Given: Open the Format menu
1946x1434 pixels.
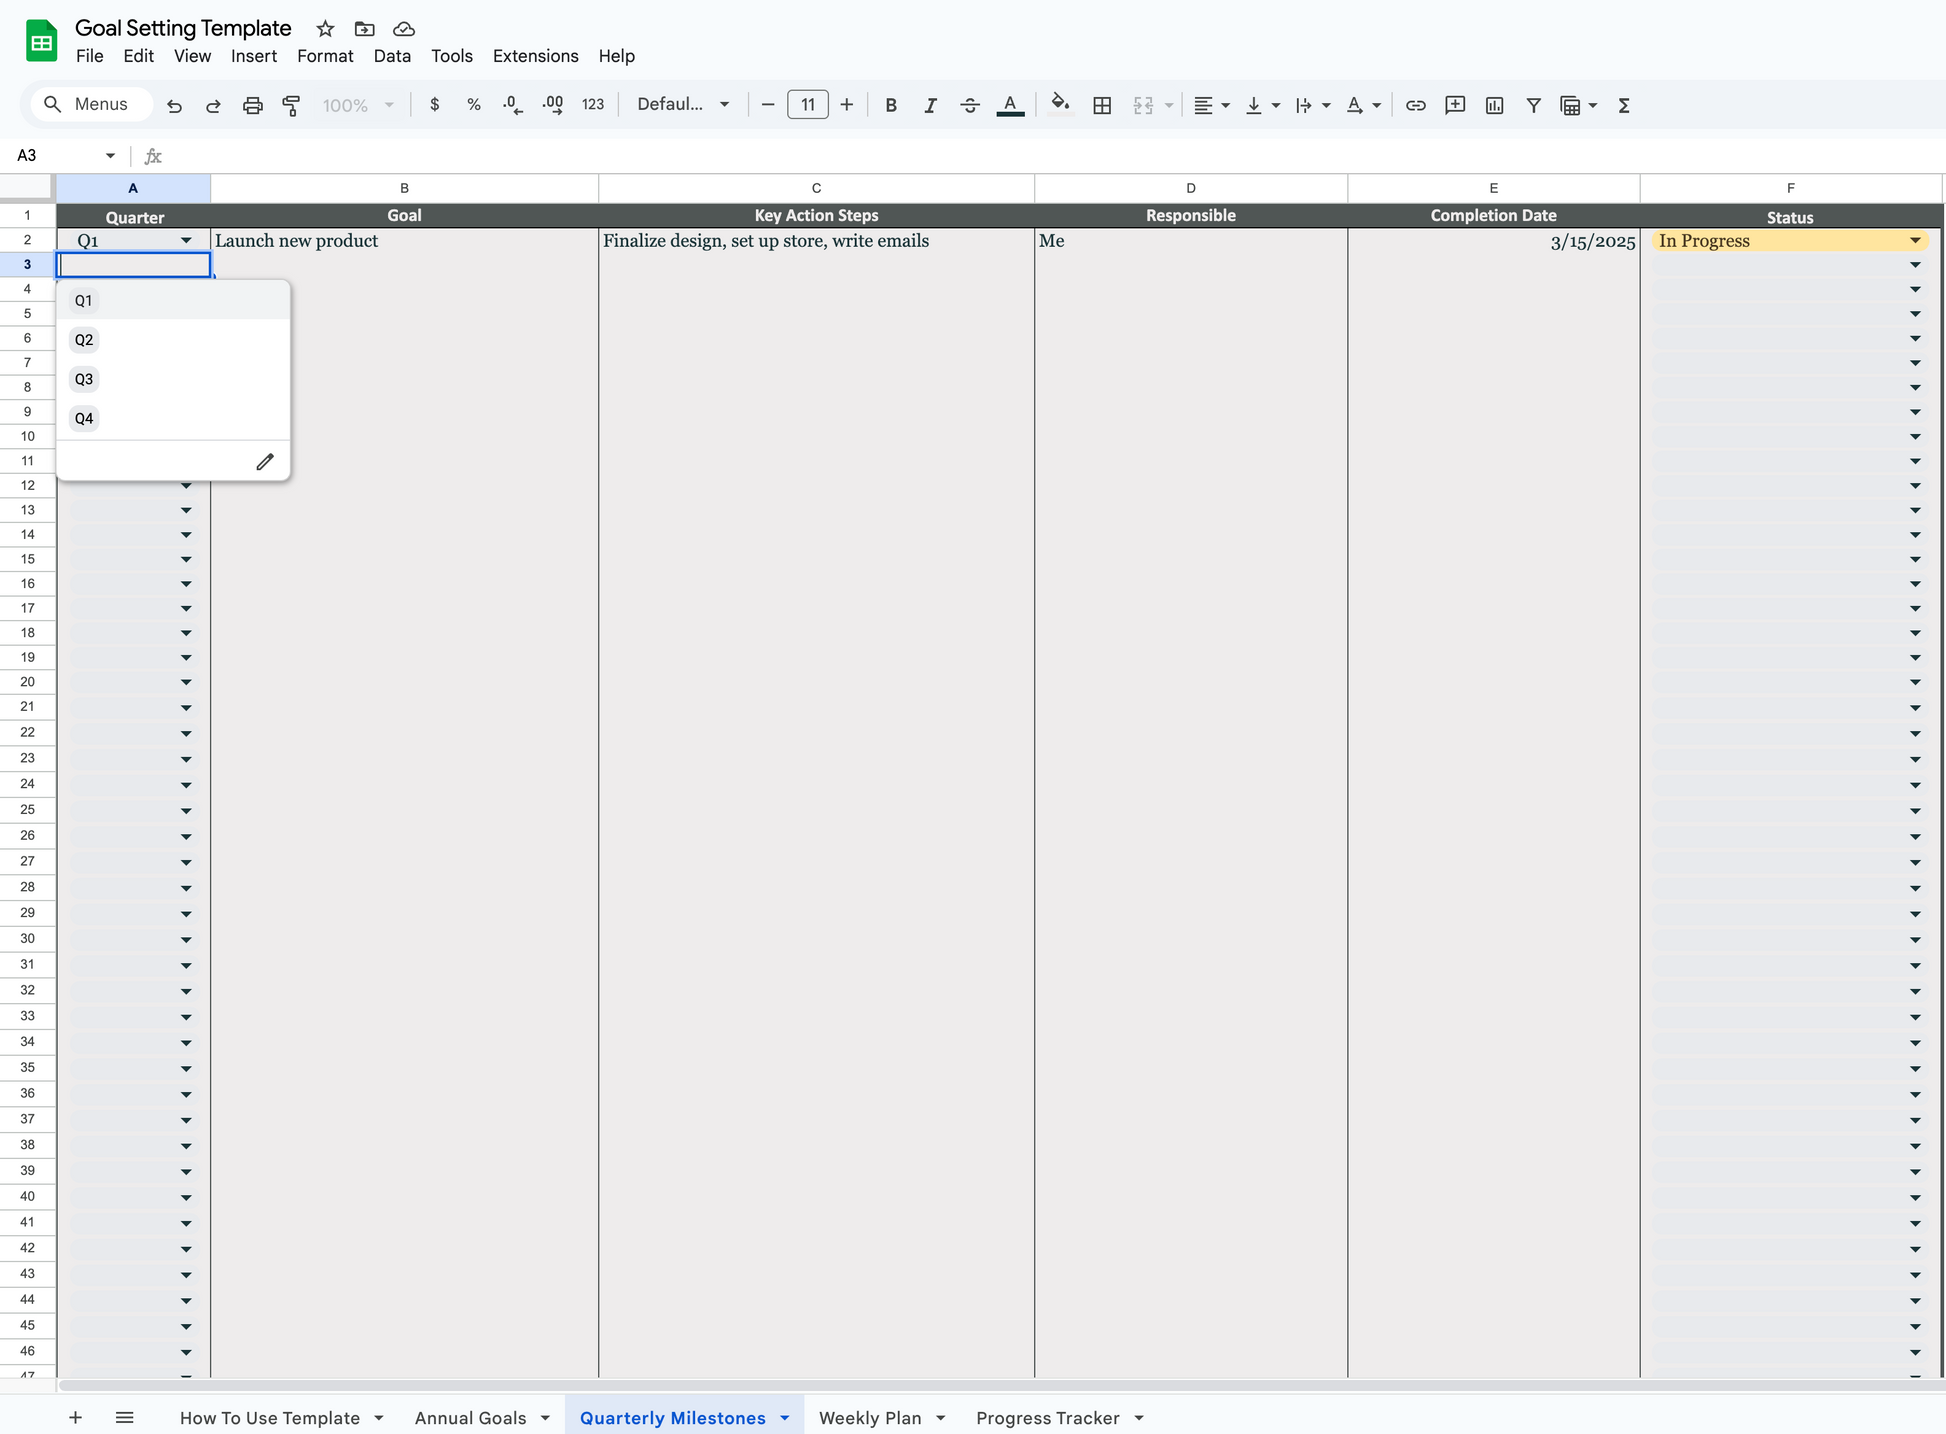Looking at the screenshot, I should 325,56.
